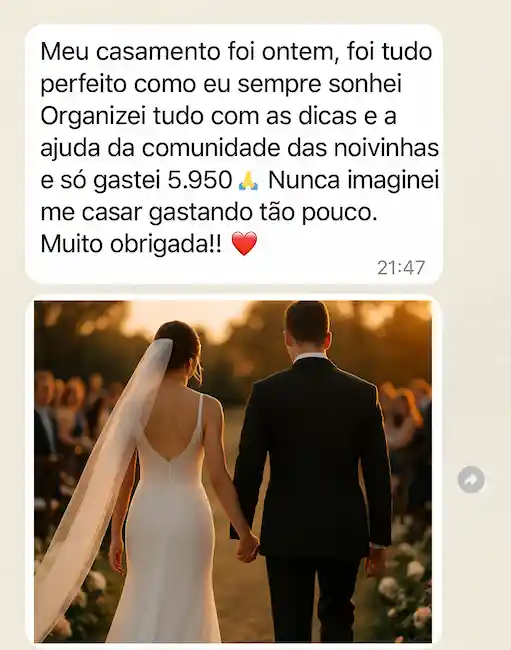Tap the text "Muito obrigada!!"
Screen dimensions: 511x650
(x=131, y=244)
